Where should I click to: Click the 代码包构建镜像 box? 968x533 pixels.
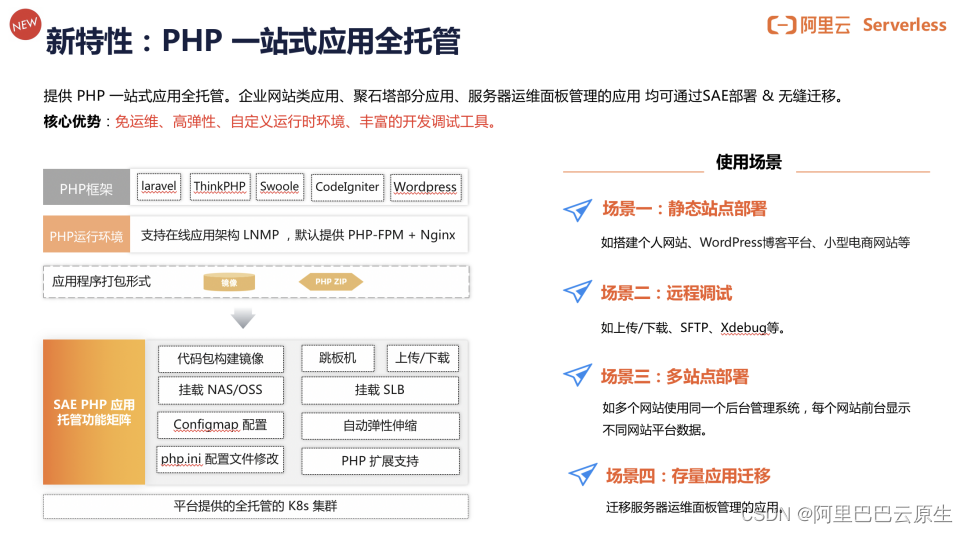(x=220, y=359)
